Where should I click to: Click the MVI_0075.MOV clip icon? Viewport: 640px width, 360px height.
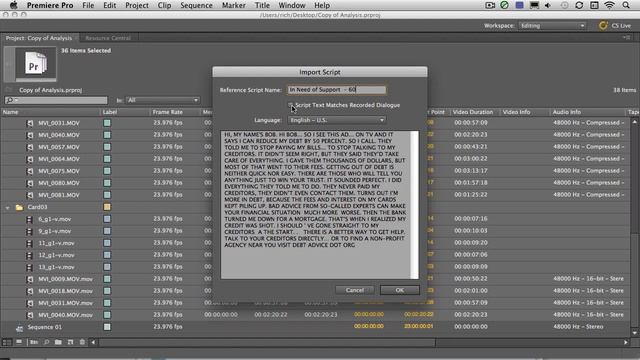30,171
